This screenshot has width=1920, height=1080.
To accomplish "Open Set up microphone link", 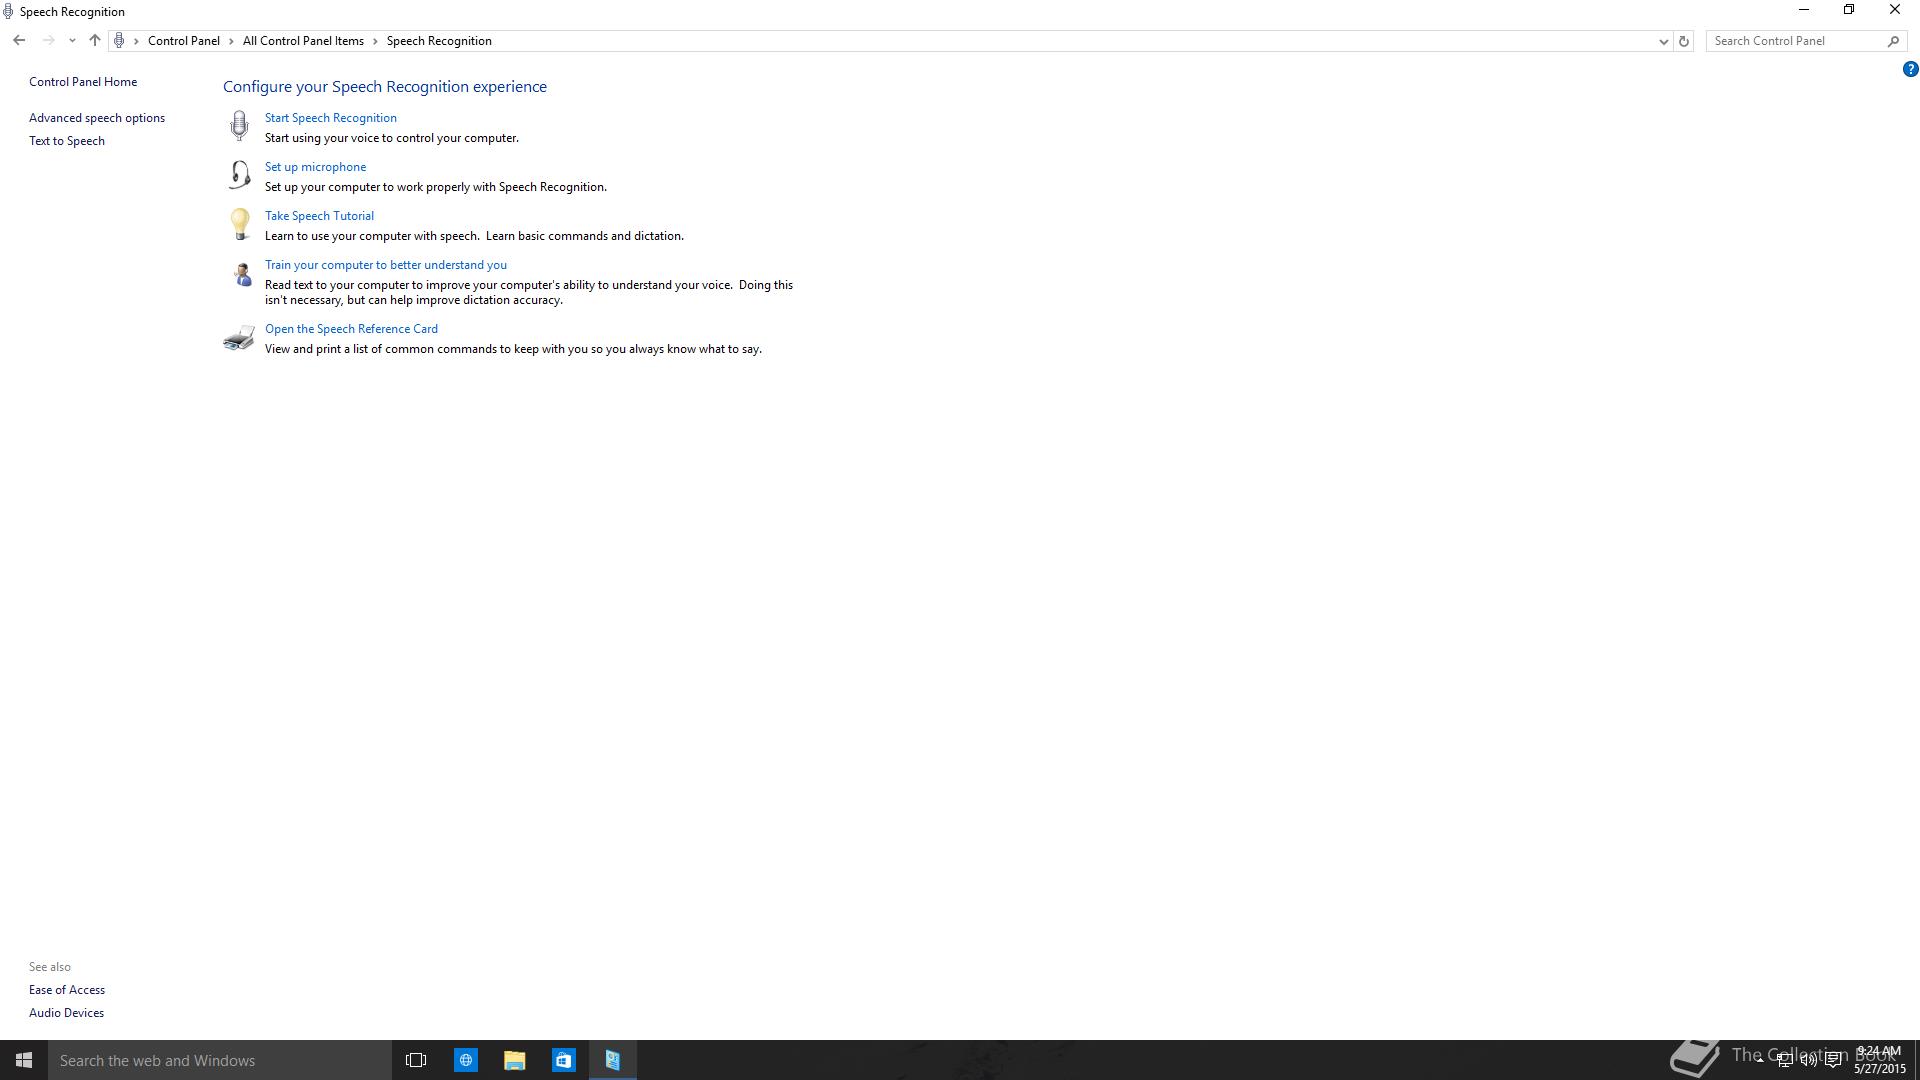I will 315,167.
